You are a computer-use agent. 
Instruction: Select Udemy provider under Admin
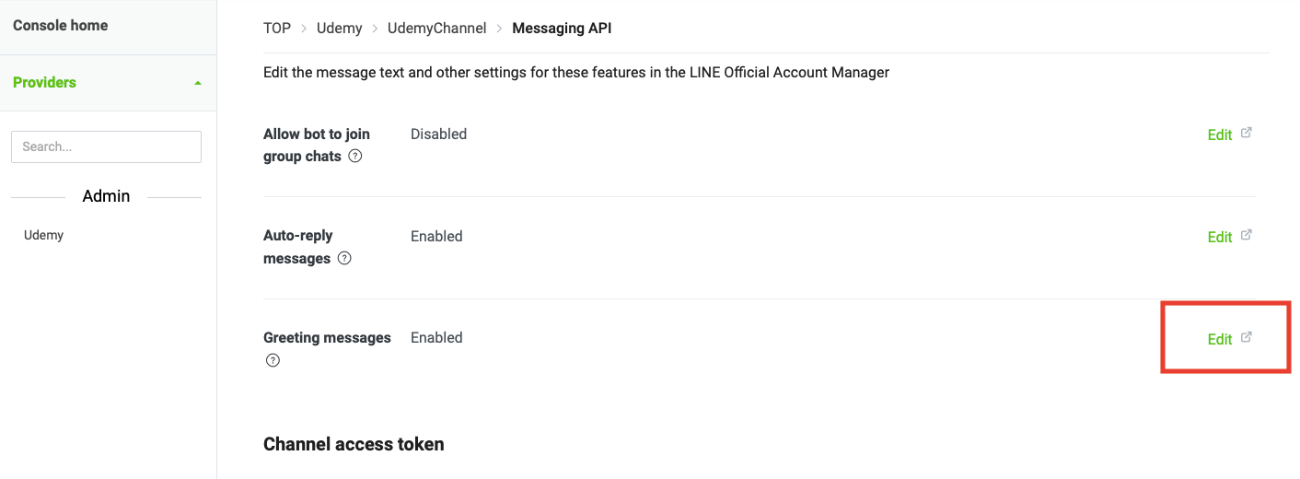44,235
